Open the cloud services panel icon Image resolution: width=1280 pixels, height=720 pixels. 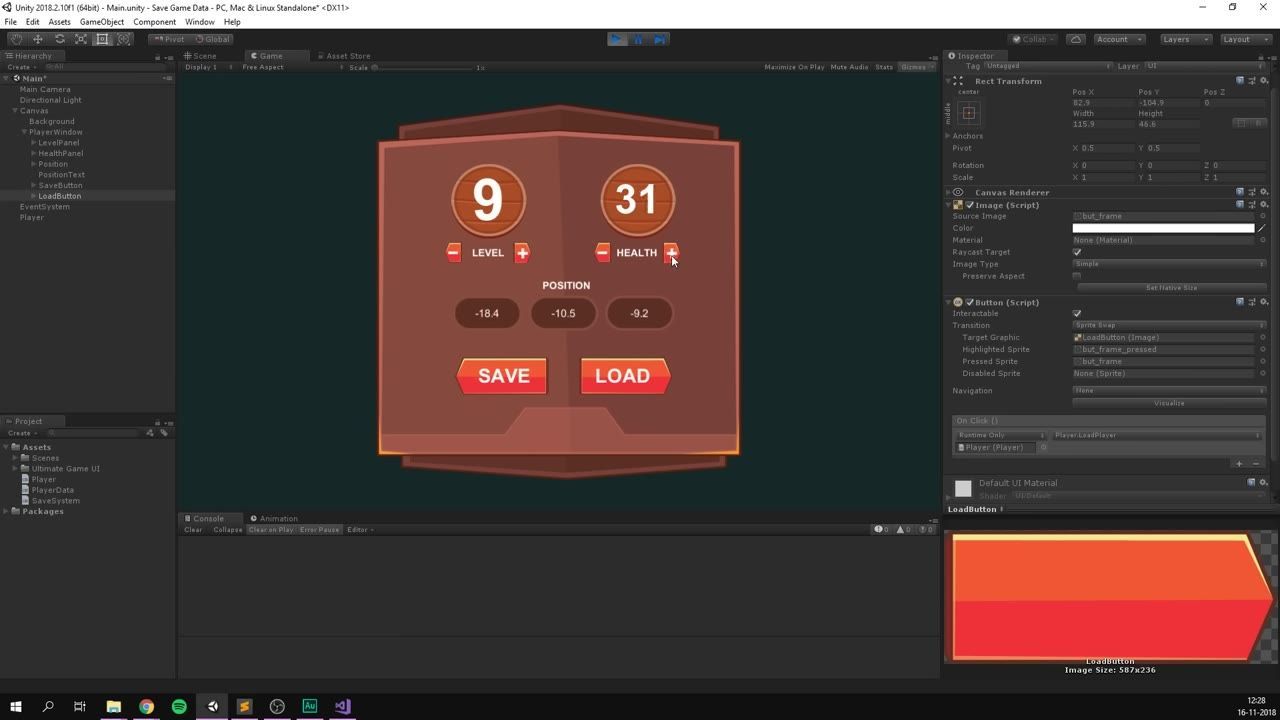click(x=1076, y=39)
